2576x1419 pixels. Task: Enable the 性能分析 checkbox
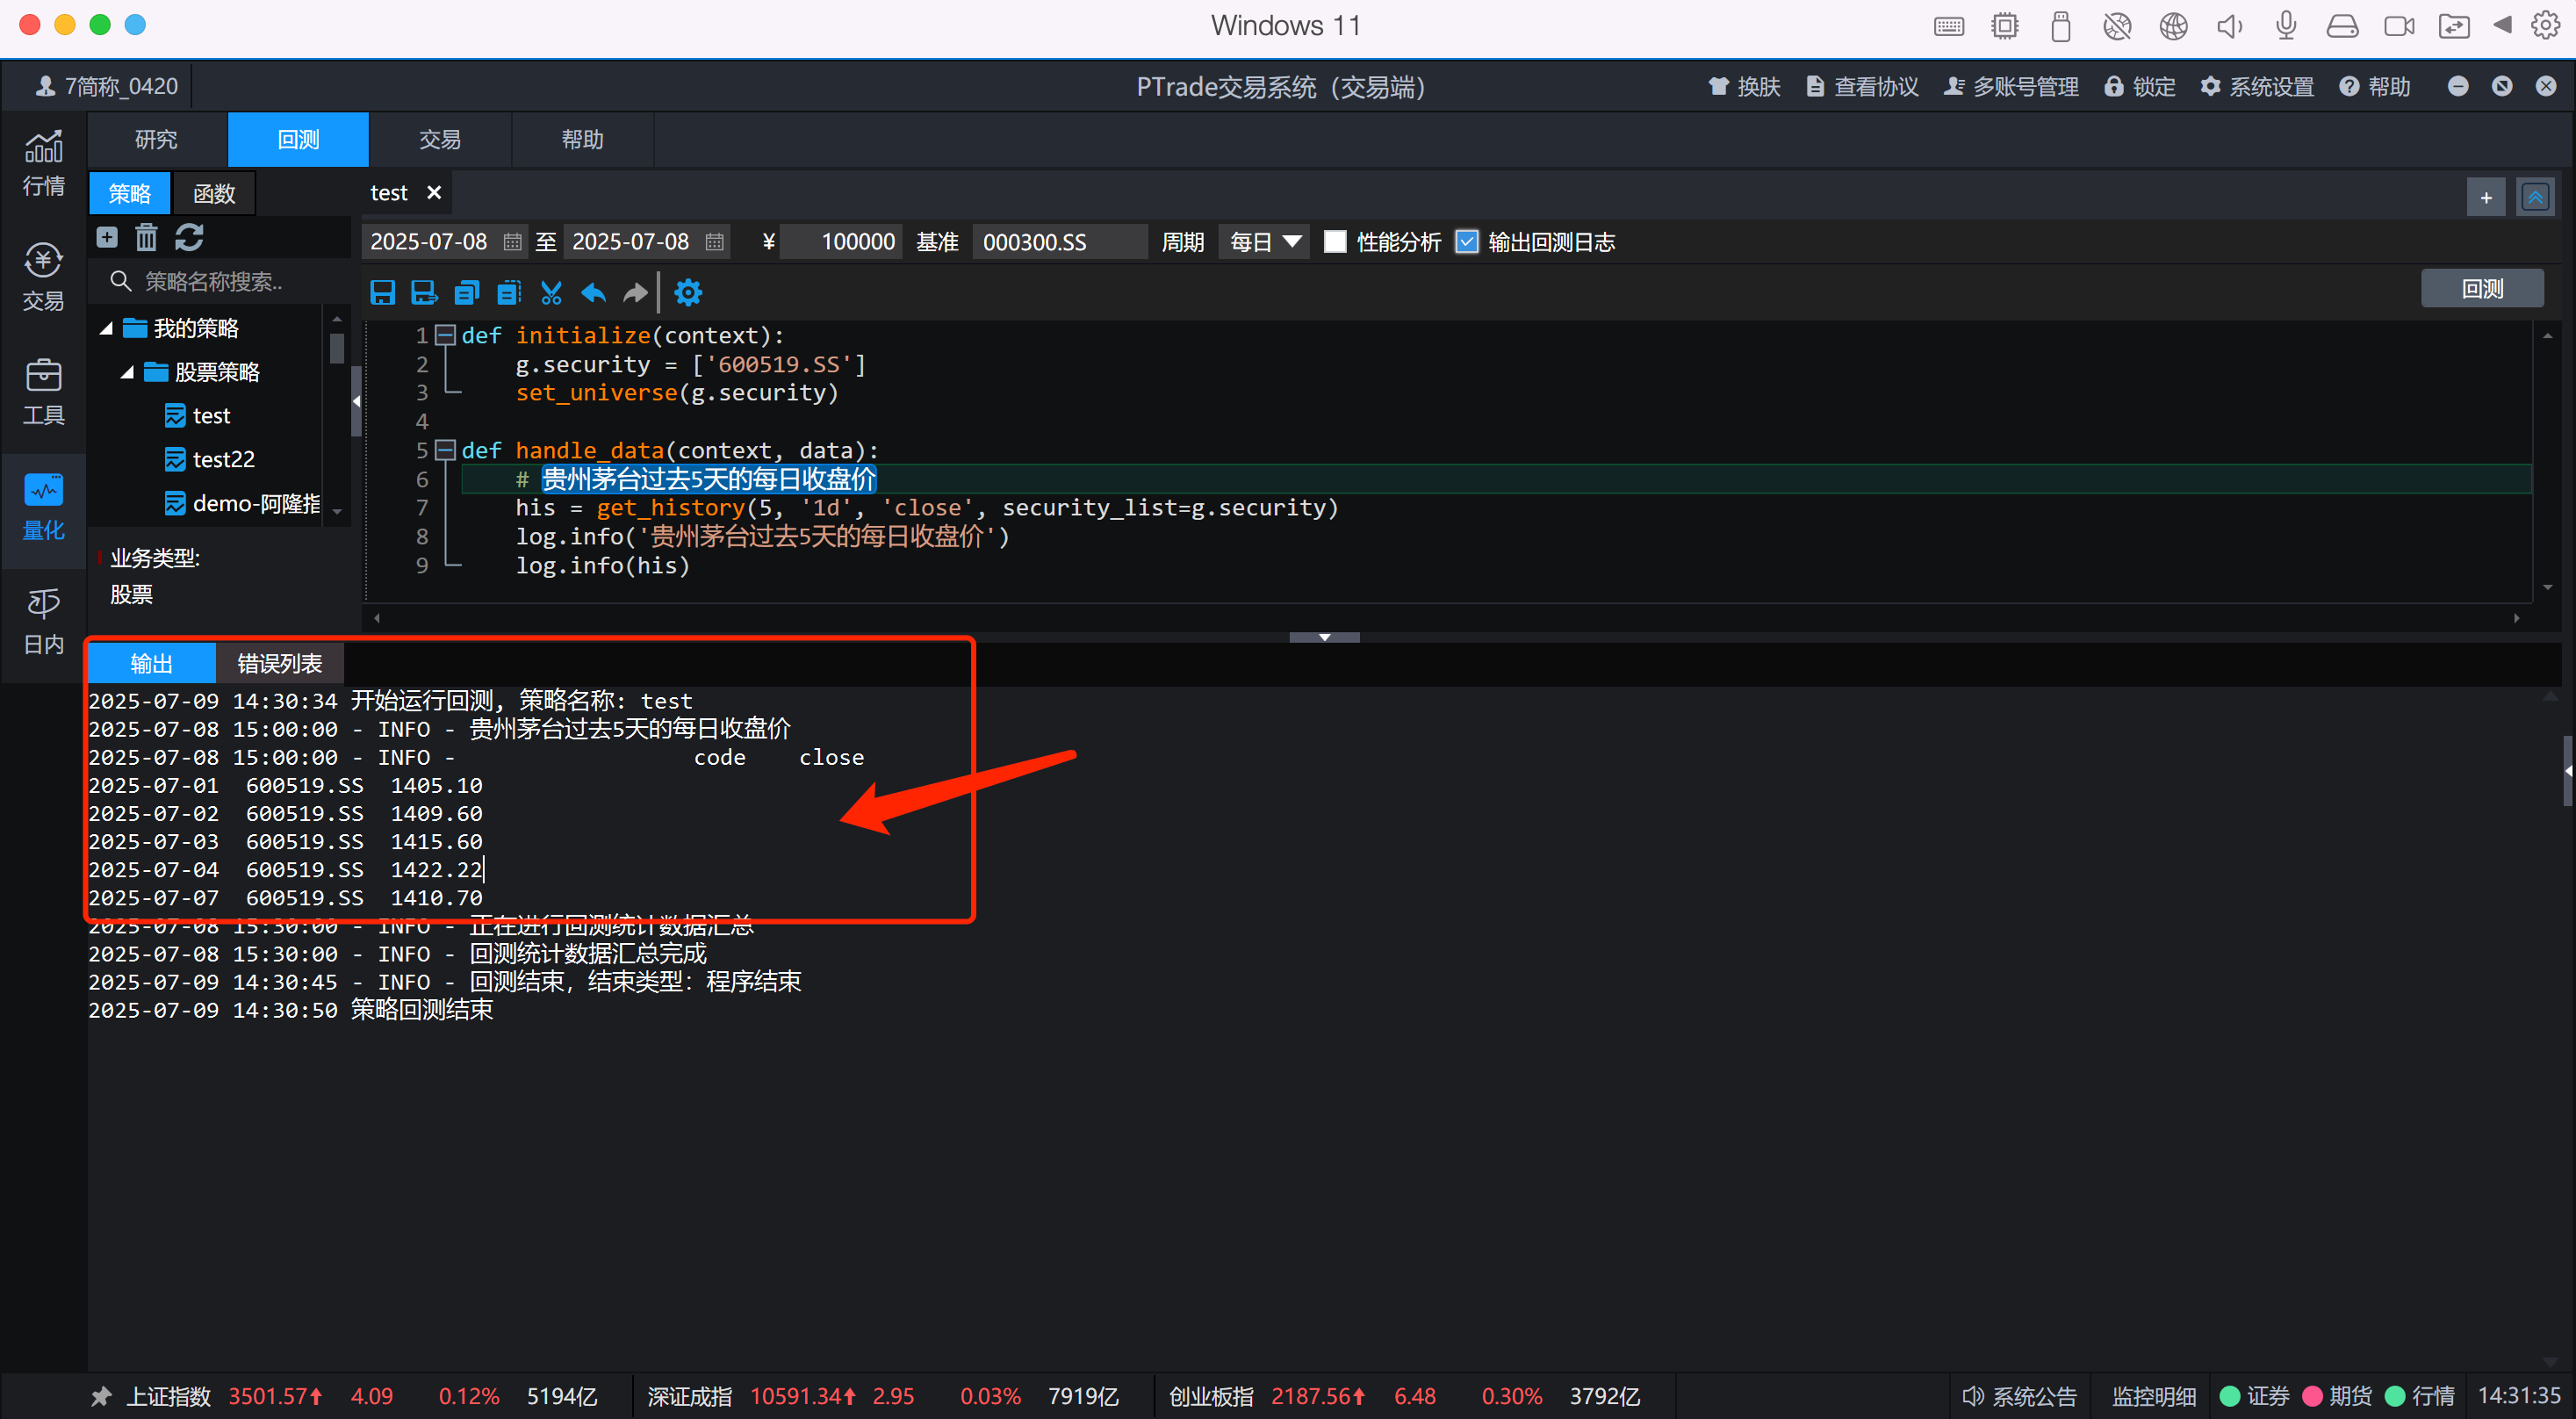(1335, 242)
